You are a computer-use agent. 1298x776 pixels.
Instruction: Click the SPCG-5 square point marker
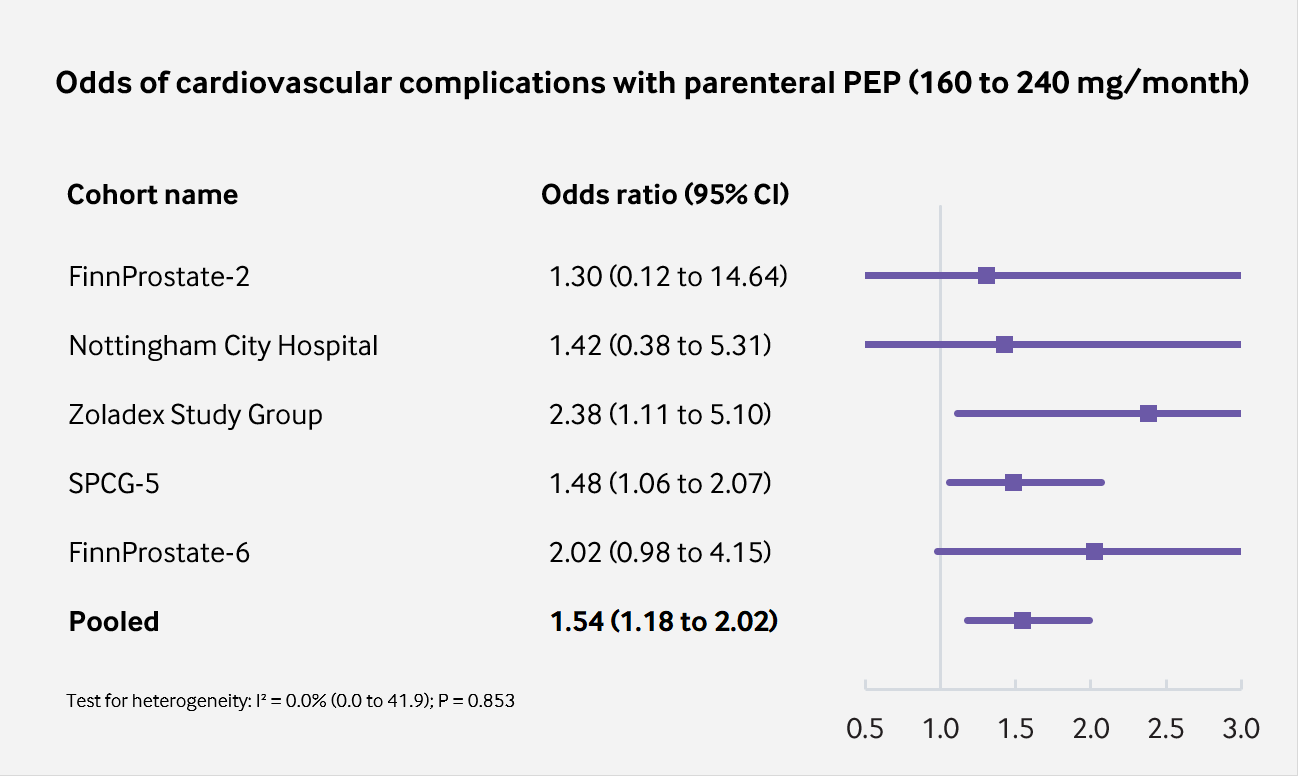pos(1013,483)
